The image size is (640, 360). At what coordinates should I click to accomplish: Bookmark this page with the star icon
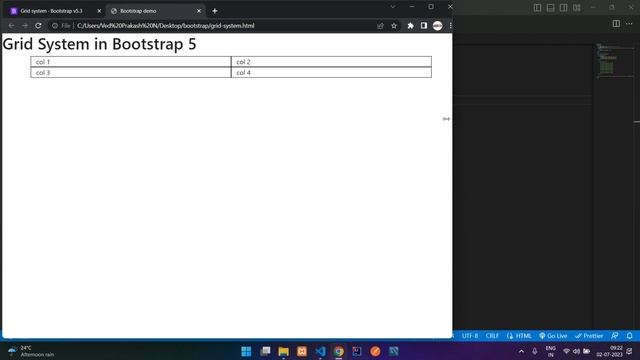click(x=394, y=25)
